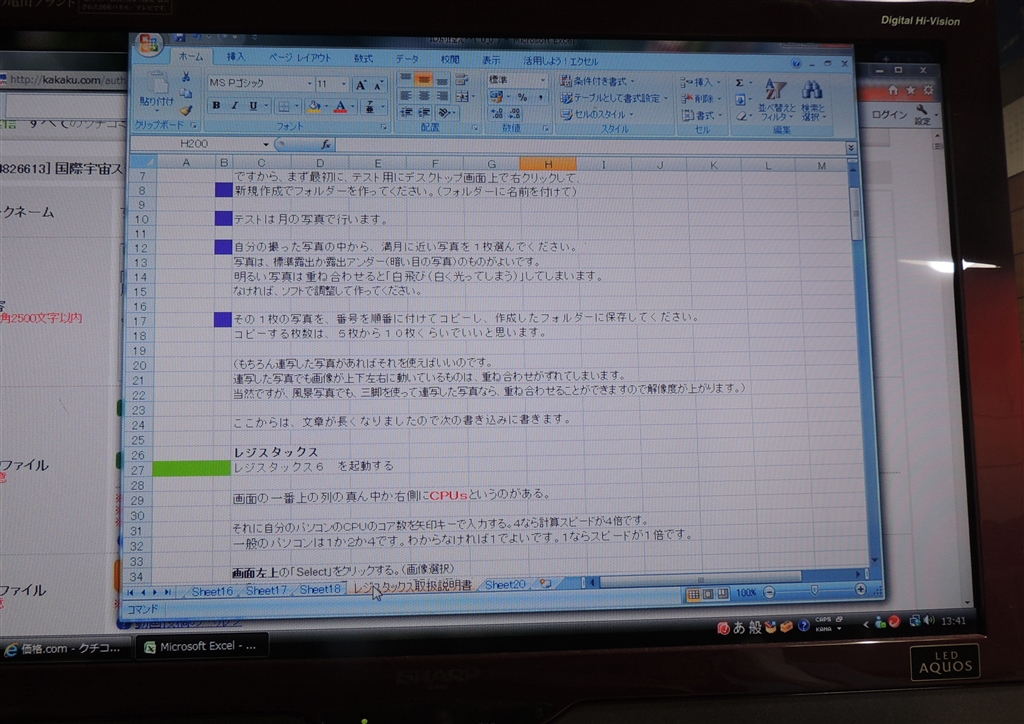Click the Name Box showing H200
Screen dimensions: 1024x724
(194, 144)
